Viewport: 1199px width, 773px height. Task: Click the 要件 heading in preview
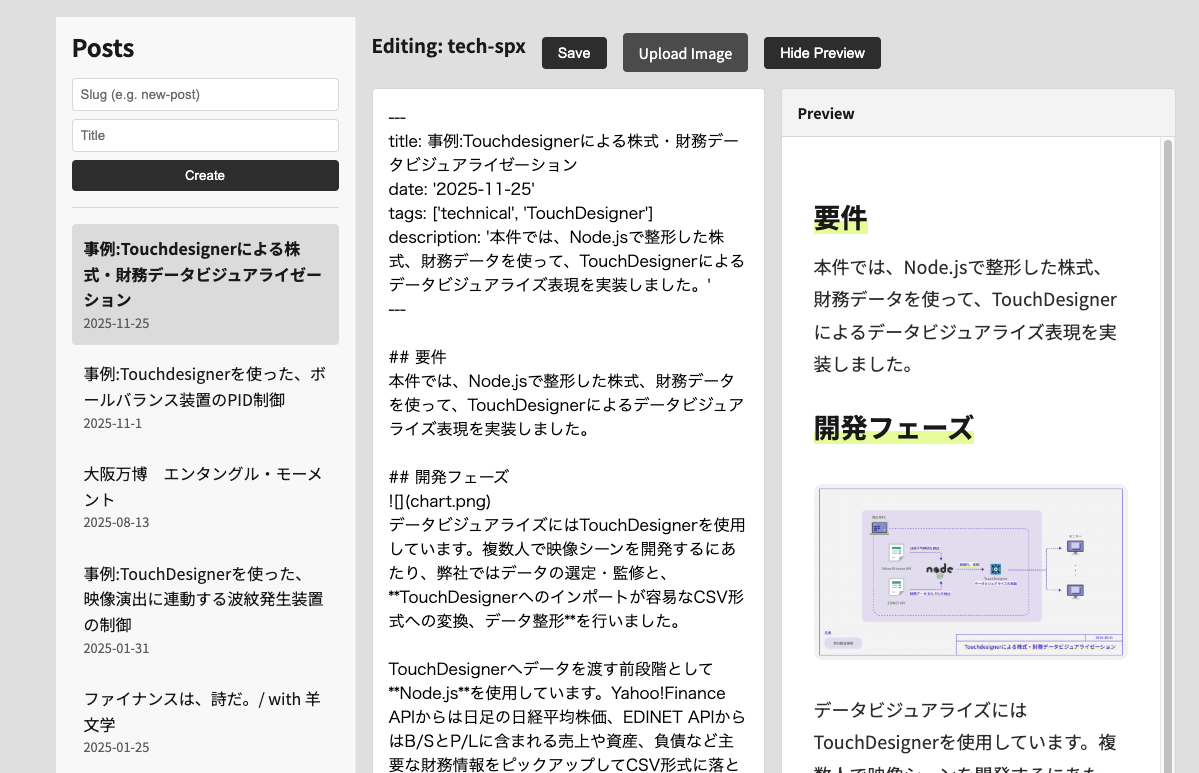pyautogui.click(x=840, y=218)
